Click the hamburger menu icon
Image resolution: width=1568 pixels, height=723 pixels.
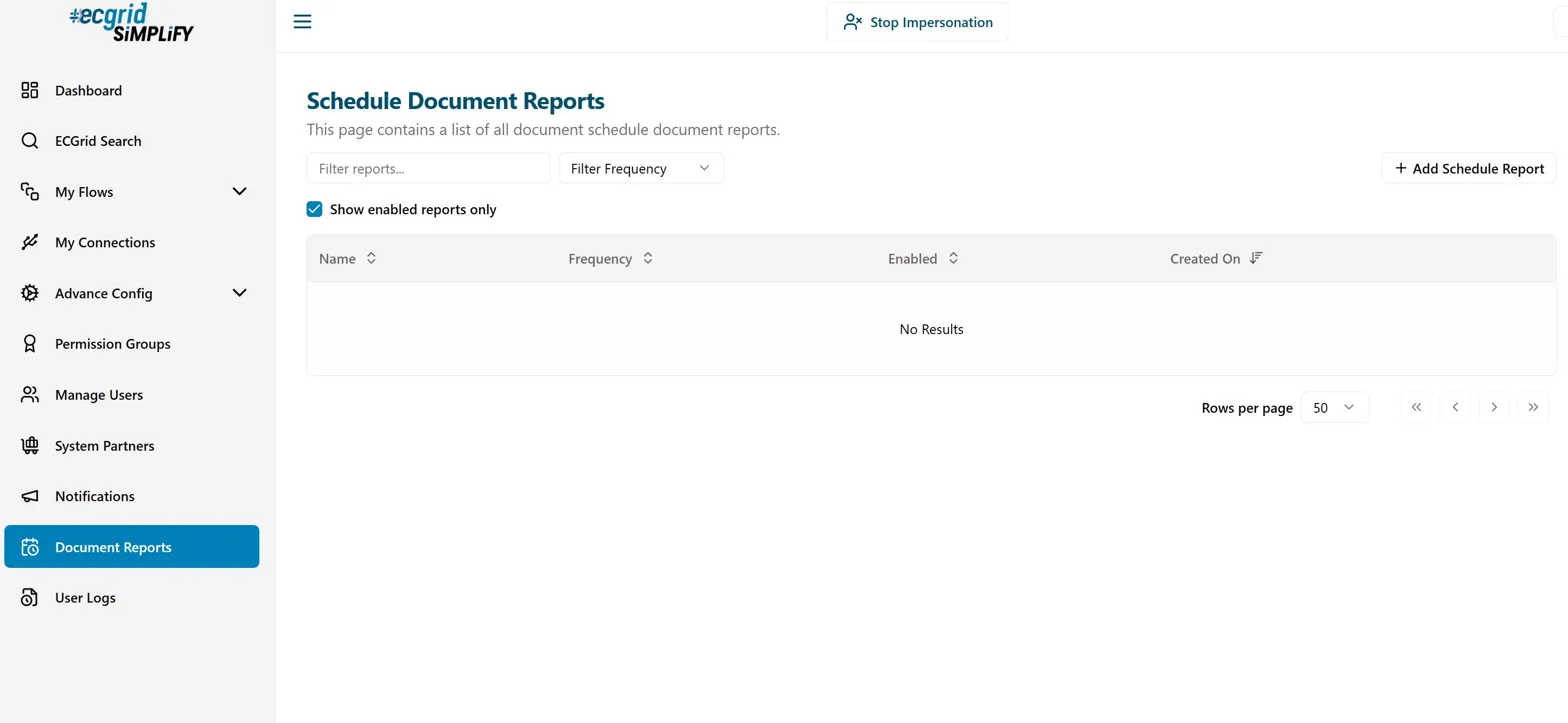click(x=302, y=22)
